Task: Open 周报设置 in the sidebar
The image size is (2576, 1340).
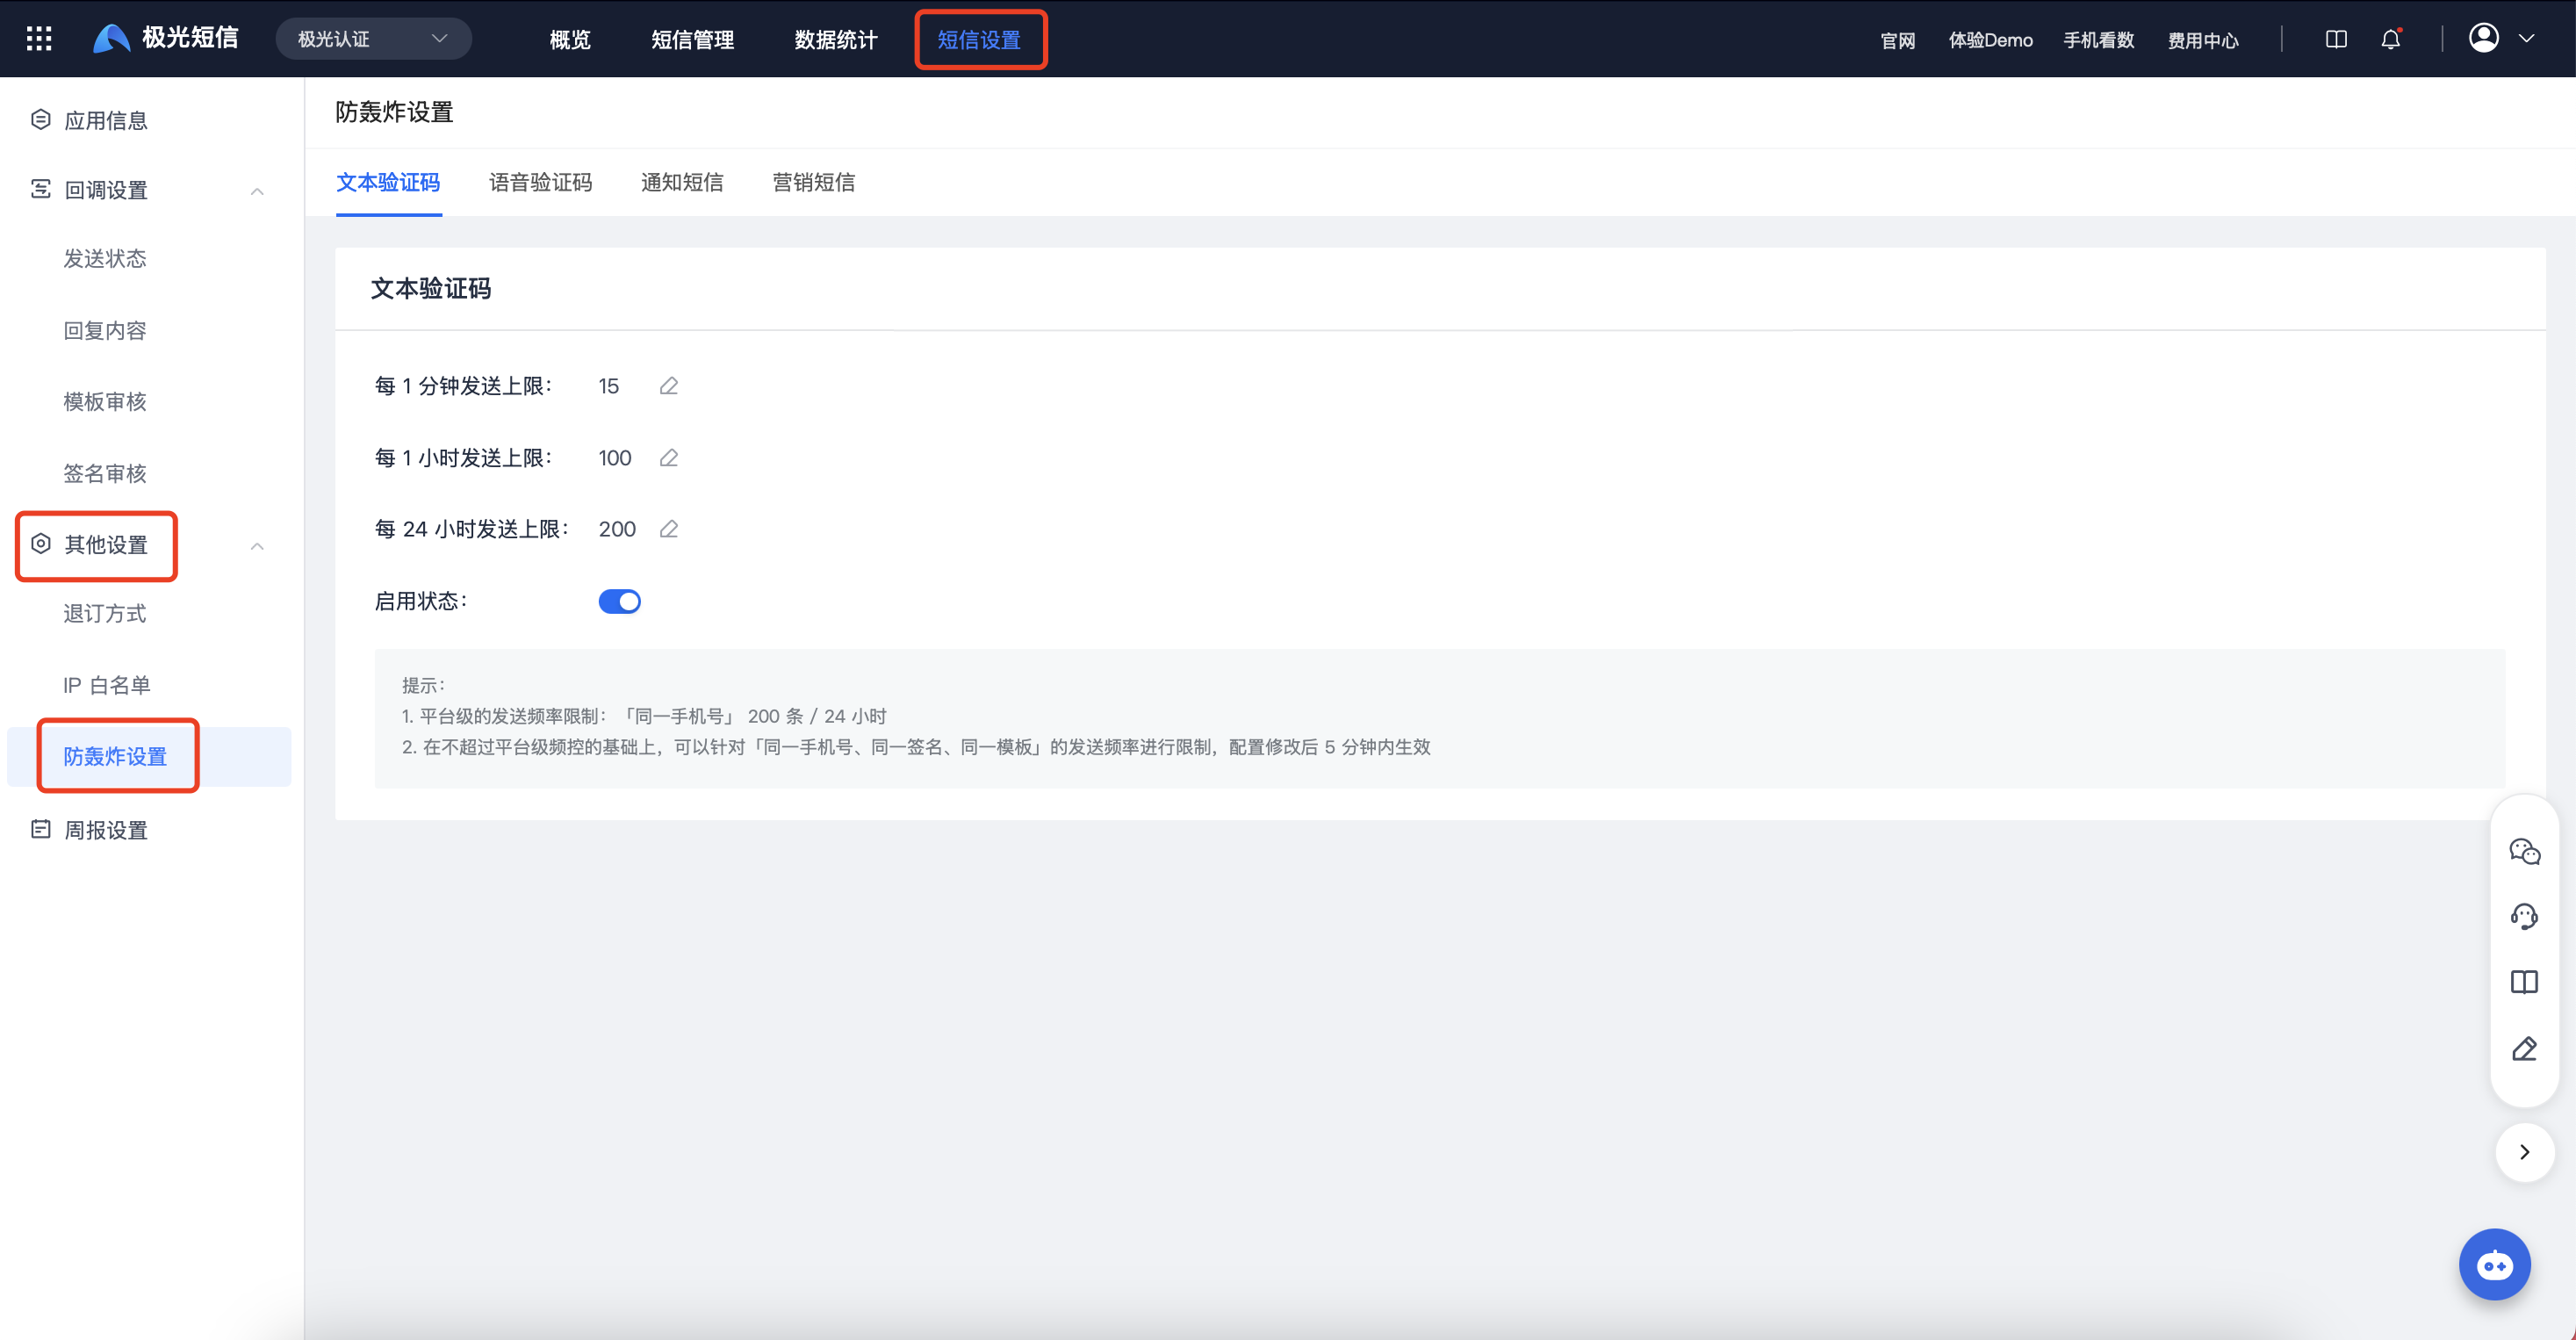Action: point(106,830)
